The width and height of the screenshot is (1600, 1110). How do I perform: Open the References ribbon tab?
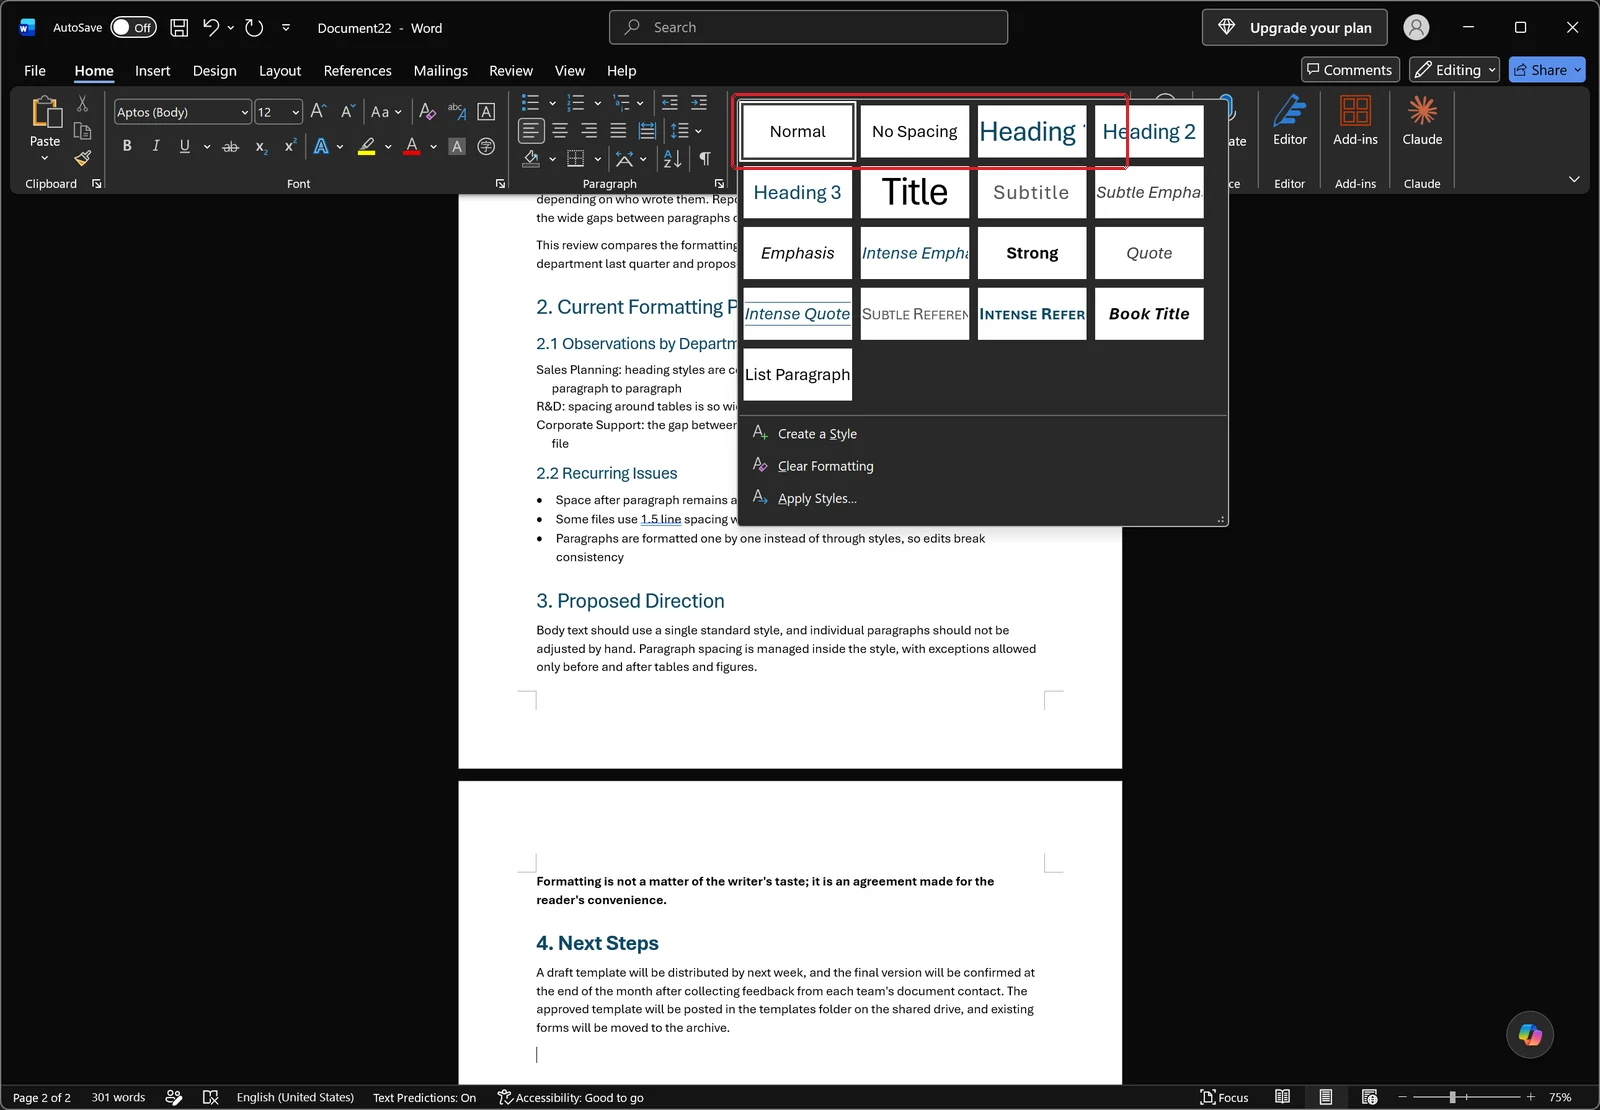357,70
